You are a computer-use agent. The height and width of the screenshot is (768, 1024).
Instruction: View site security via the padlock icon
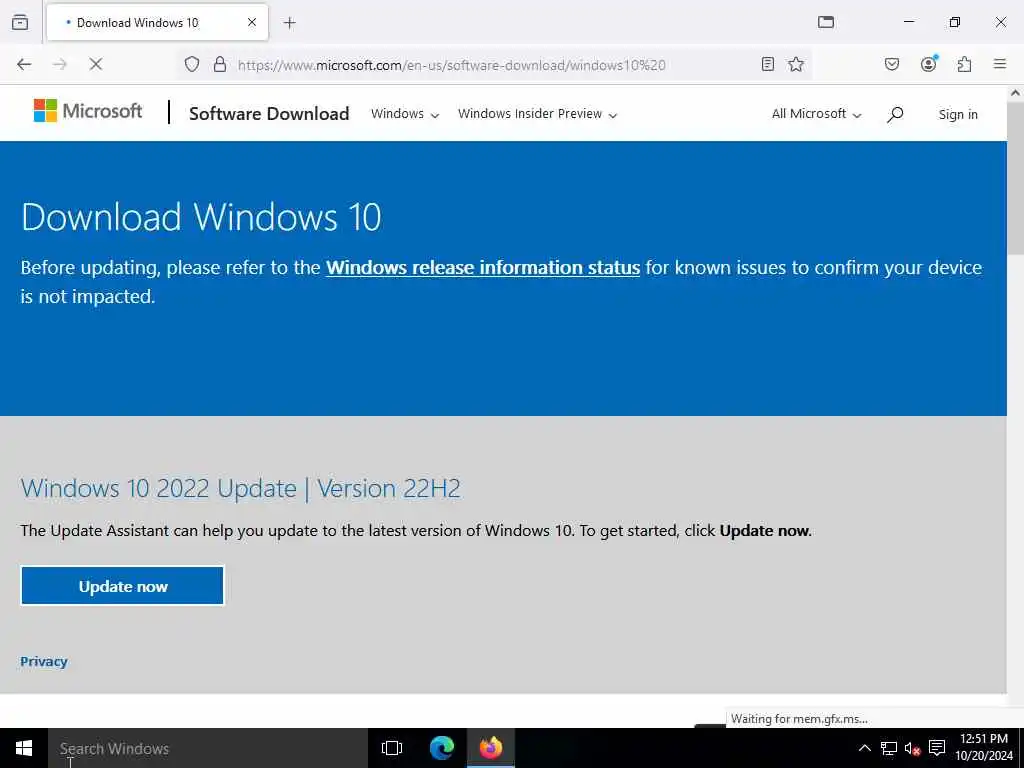(220, 64)
